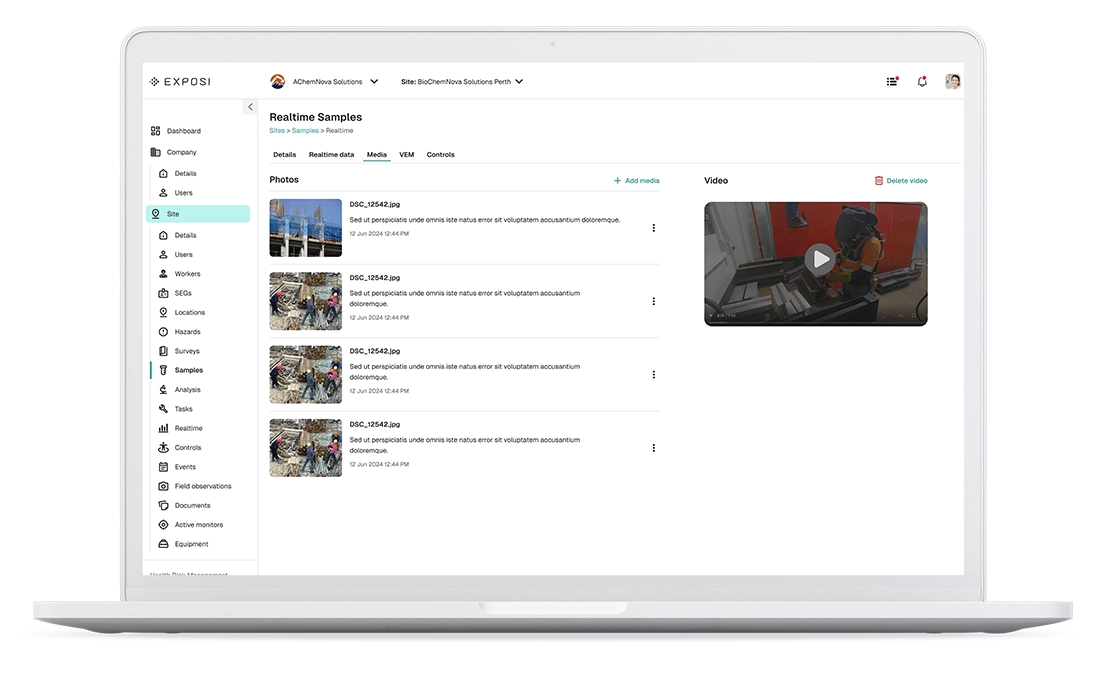Screen dimensions: 1101x683
Task: Open Field observations camera item
Action: pos(202,486)
